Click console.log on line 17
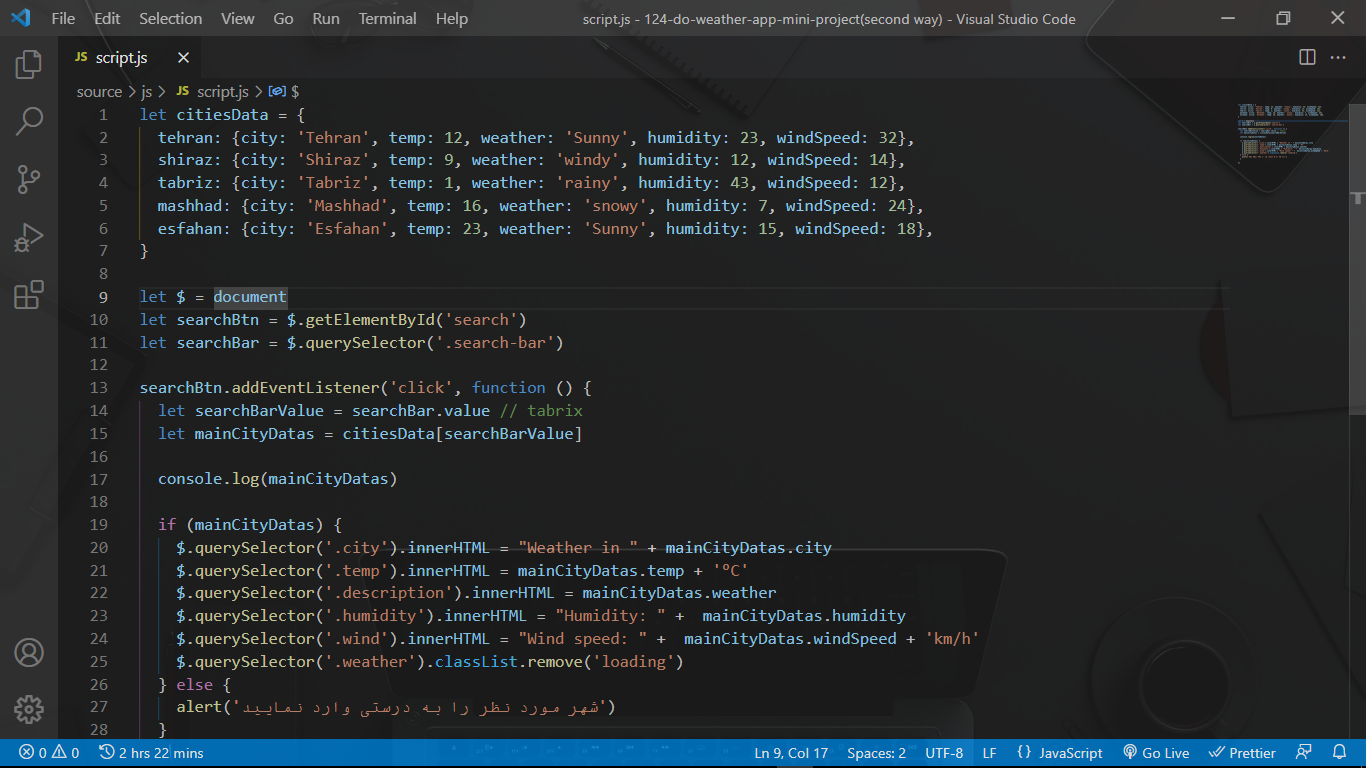This screenshot has width=1366, height=768. 208,479
